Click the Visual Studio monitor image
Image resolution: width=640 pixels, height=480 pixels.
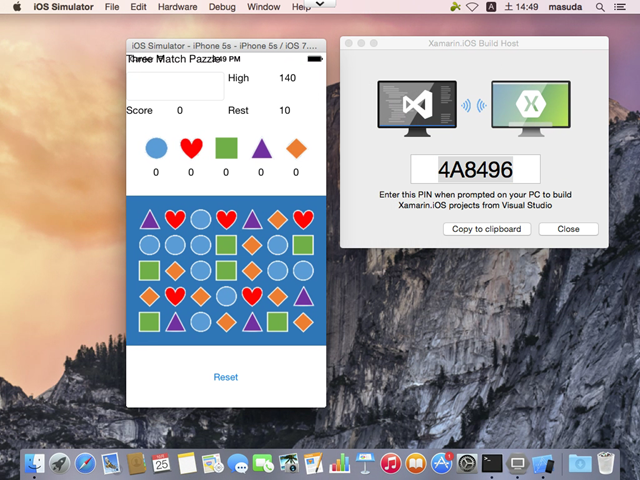pyautogui.click(x=417, y=107)
